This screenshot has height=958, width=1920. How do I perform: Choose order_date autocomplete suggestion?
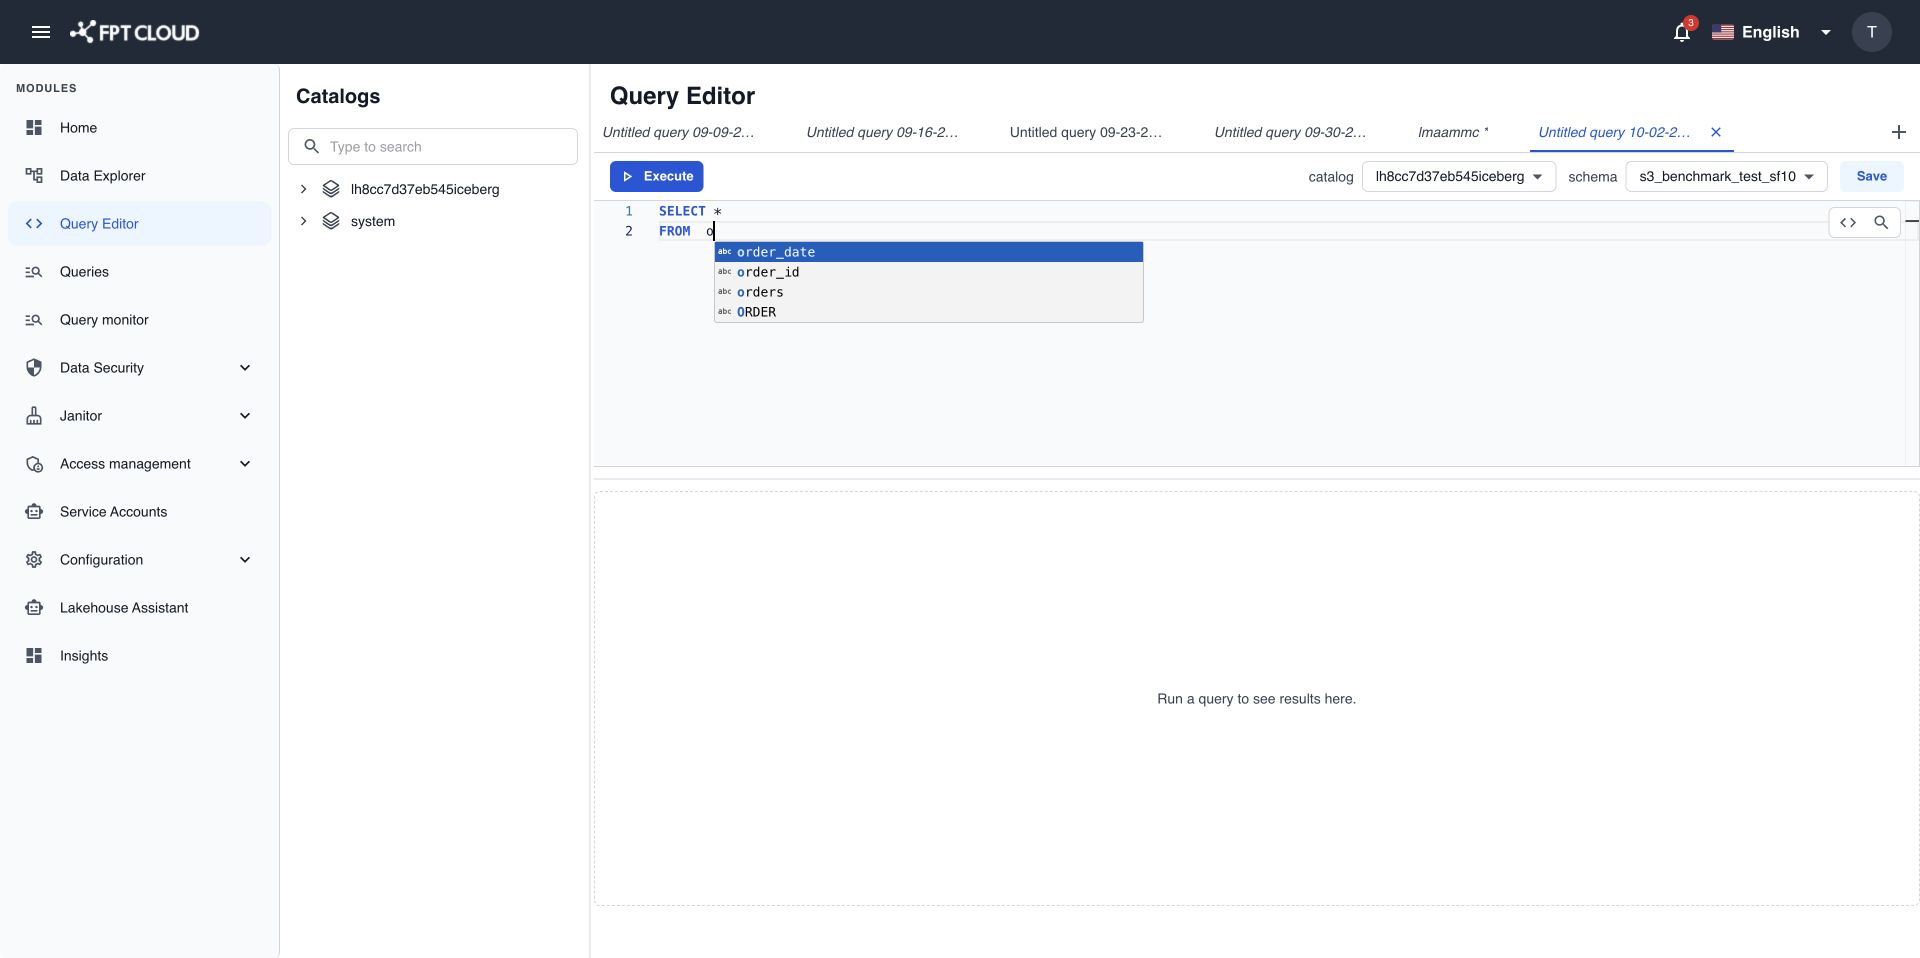pos(929,252)
